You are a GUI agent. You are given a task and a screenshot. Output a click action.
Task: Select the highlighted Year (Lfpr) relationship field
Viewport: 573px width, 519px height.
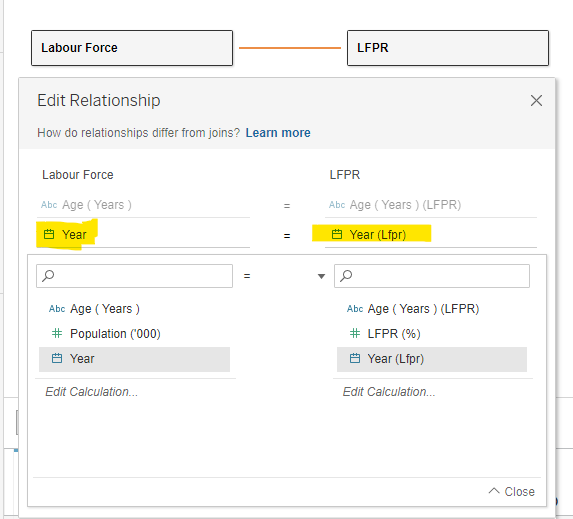431,234
